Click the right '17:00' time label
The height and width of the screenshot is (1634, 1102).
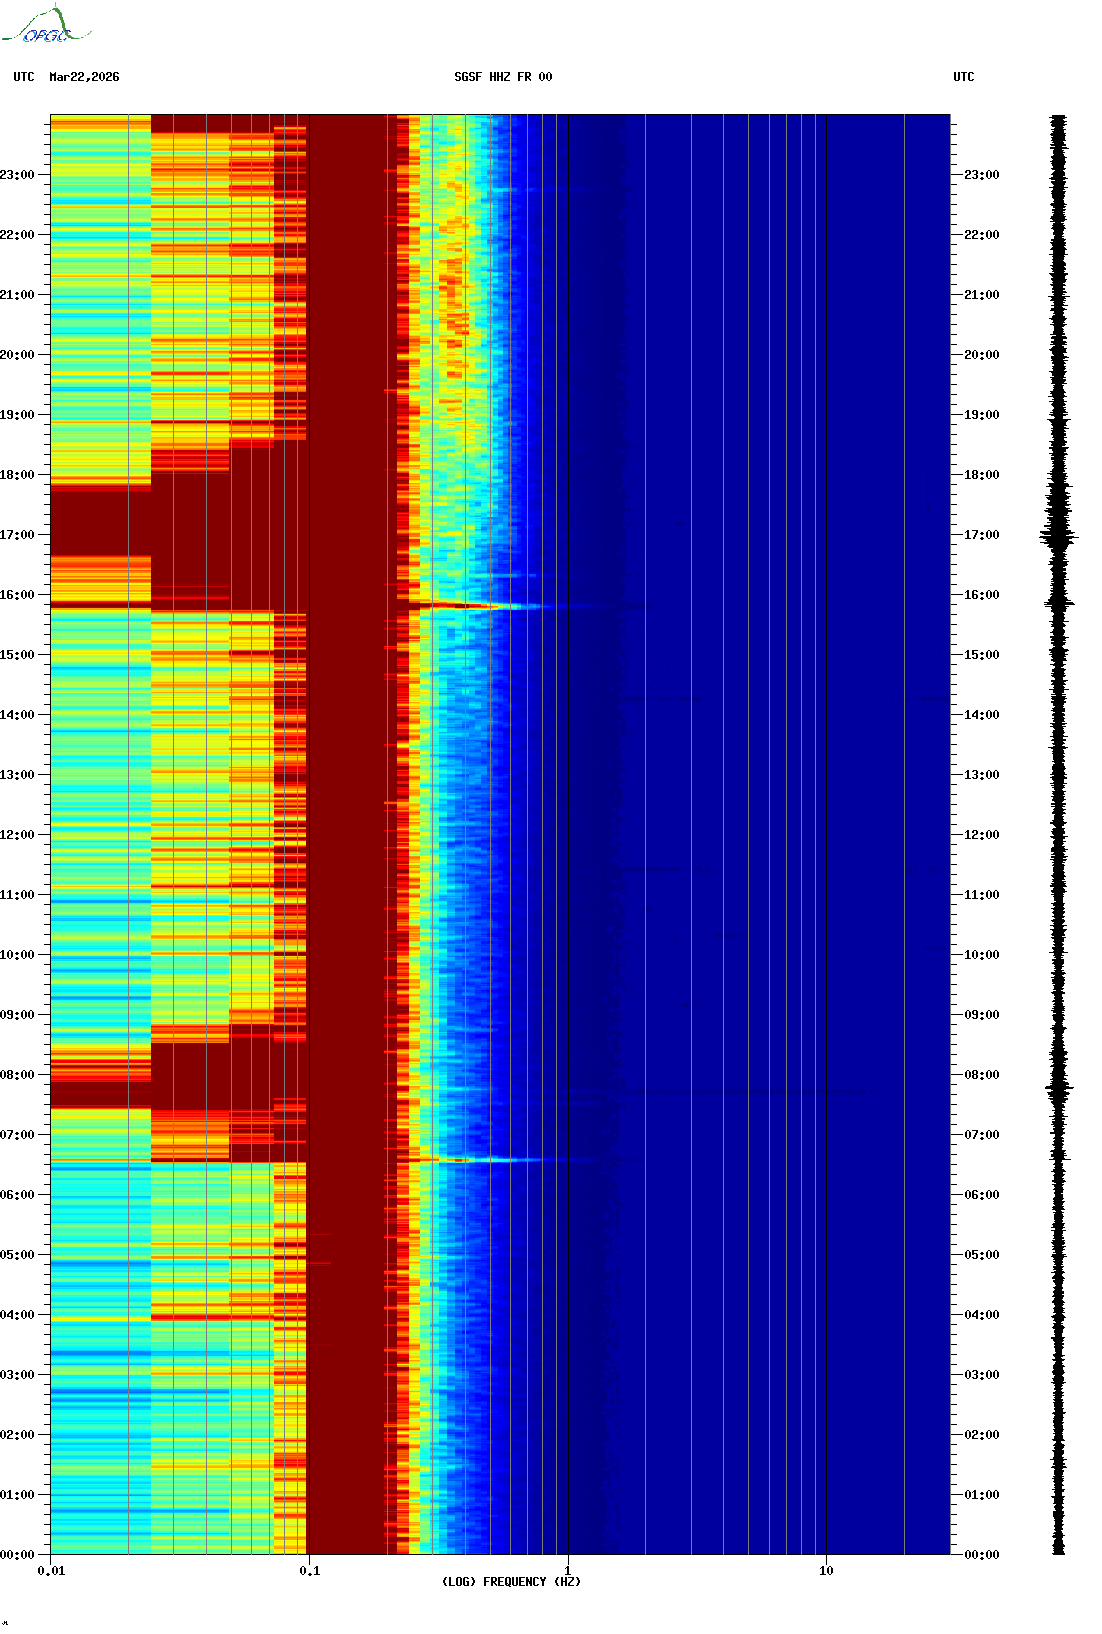click(981, 535)
